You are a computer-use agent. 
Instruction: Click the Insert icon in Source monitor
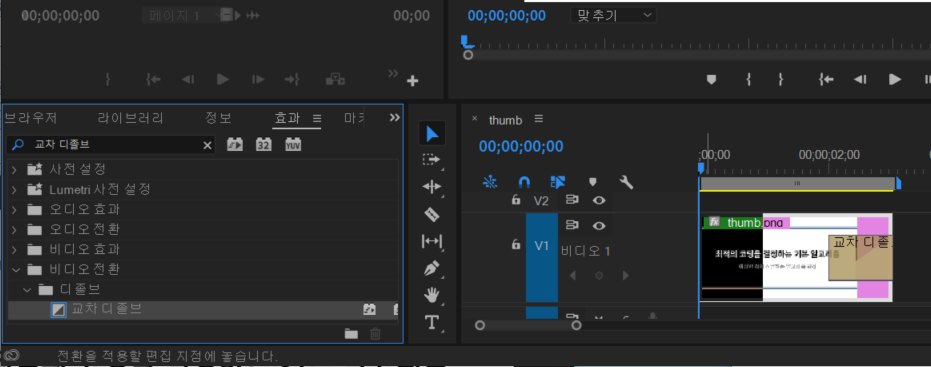point(335,79)
